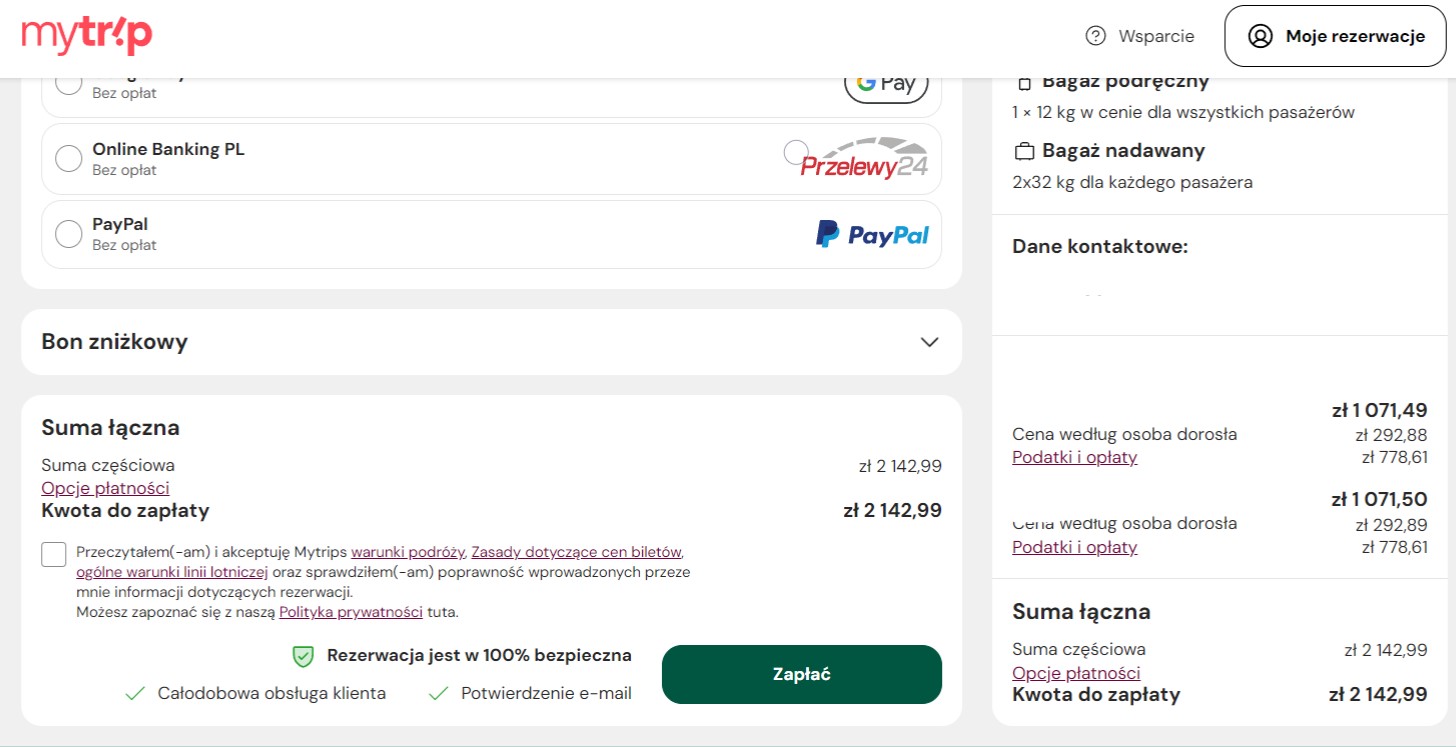The height and width of the screenshot is (747, 1456).
Task: Click the PayPal logo
Action: coord(872,235)
